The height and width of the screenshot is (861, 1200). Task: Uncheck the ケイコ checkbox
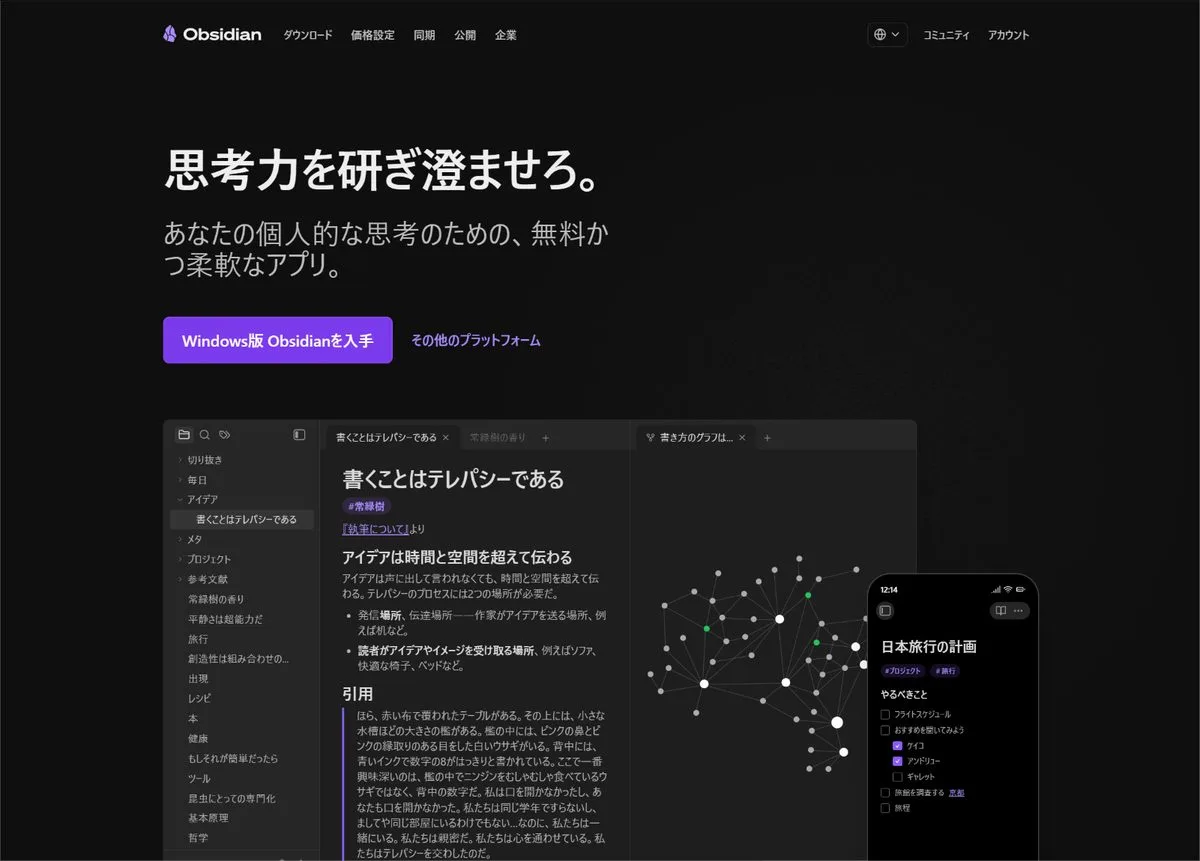click(898, 746)
